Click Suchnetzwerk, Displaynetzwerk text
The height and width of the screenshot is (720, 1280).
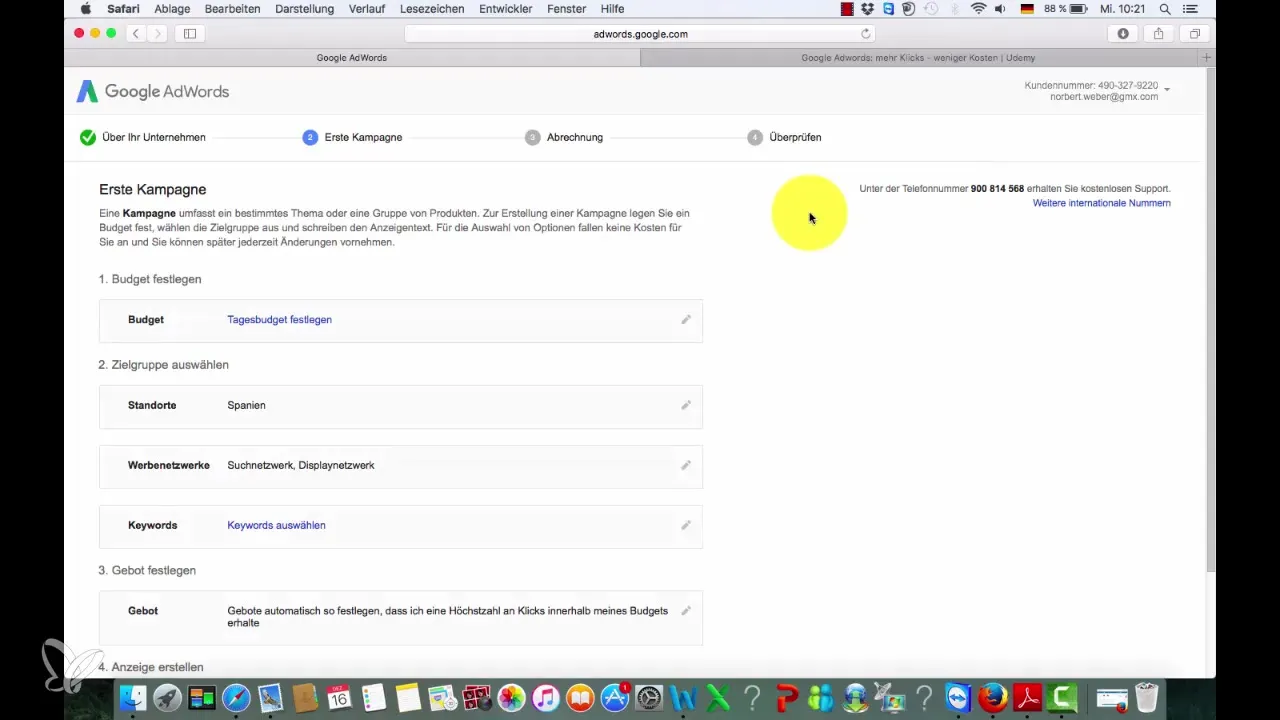click(x=301, y=466)
